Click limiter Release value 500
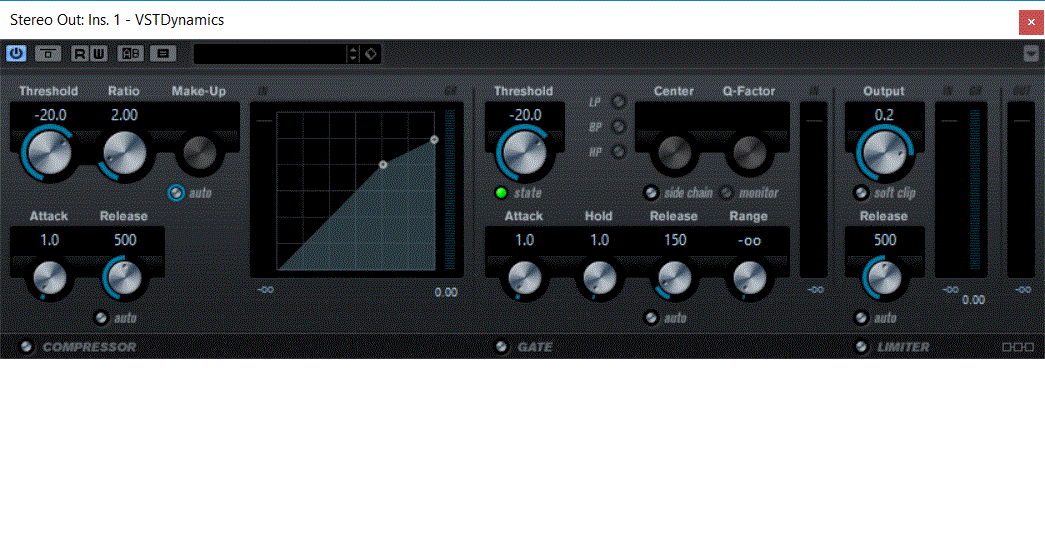 885,241
